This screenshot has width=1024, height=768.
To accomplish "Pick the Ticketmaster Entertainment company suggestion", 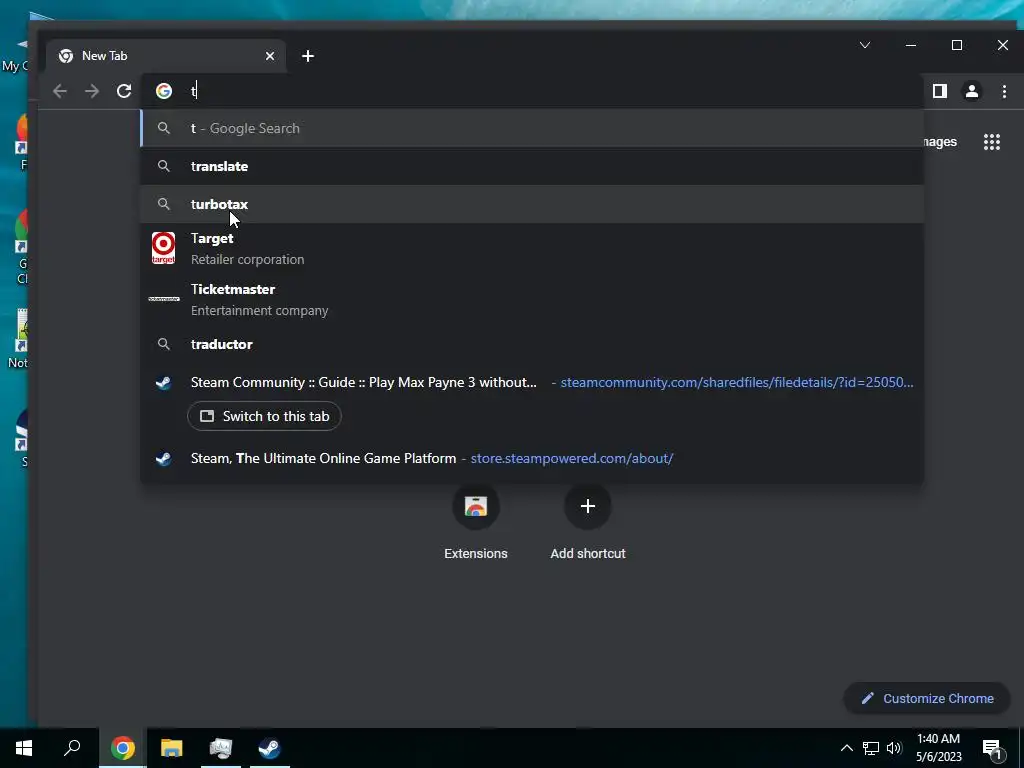I will point(532,299).
